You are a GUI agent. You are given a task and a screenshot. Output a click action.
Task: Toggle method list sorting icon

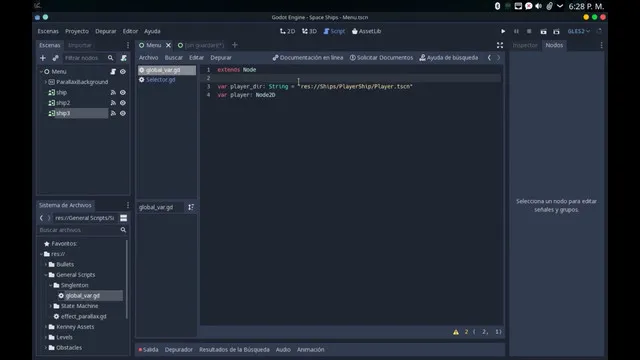coord(191,207)
